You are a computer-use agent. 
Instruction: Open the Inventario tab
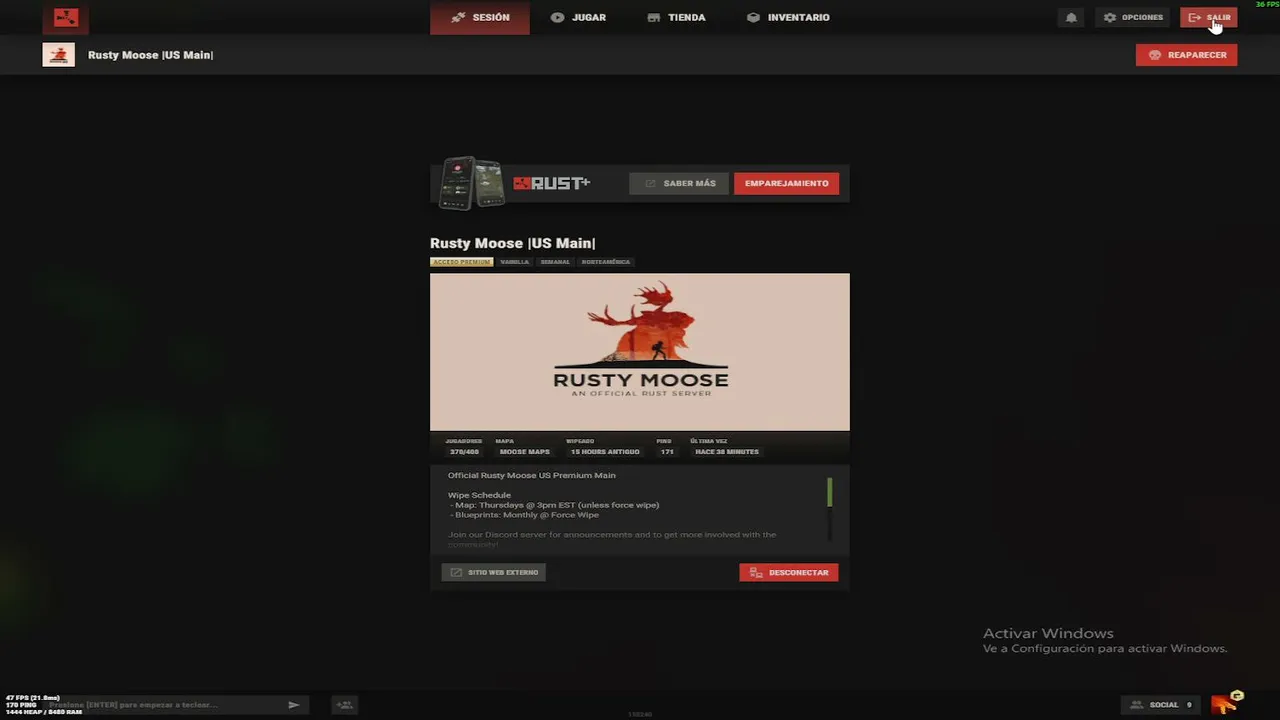[x=788, y=17]
